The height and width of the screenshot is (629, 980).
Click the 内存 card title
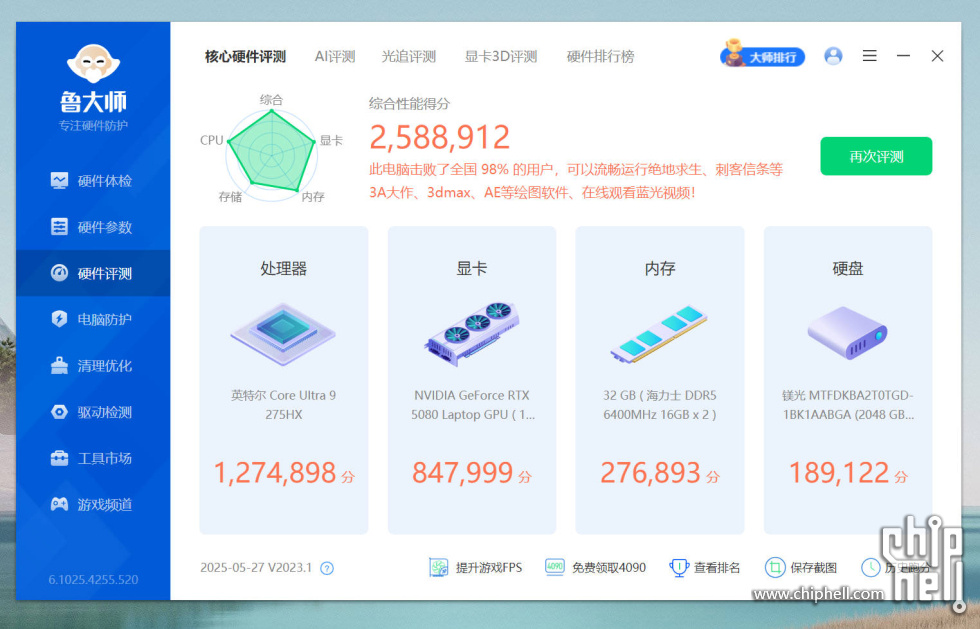click(x=660, y=269)
